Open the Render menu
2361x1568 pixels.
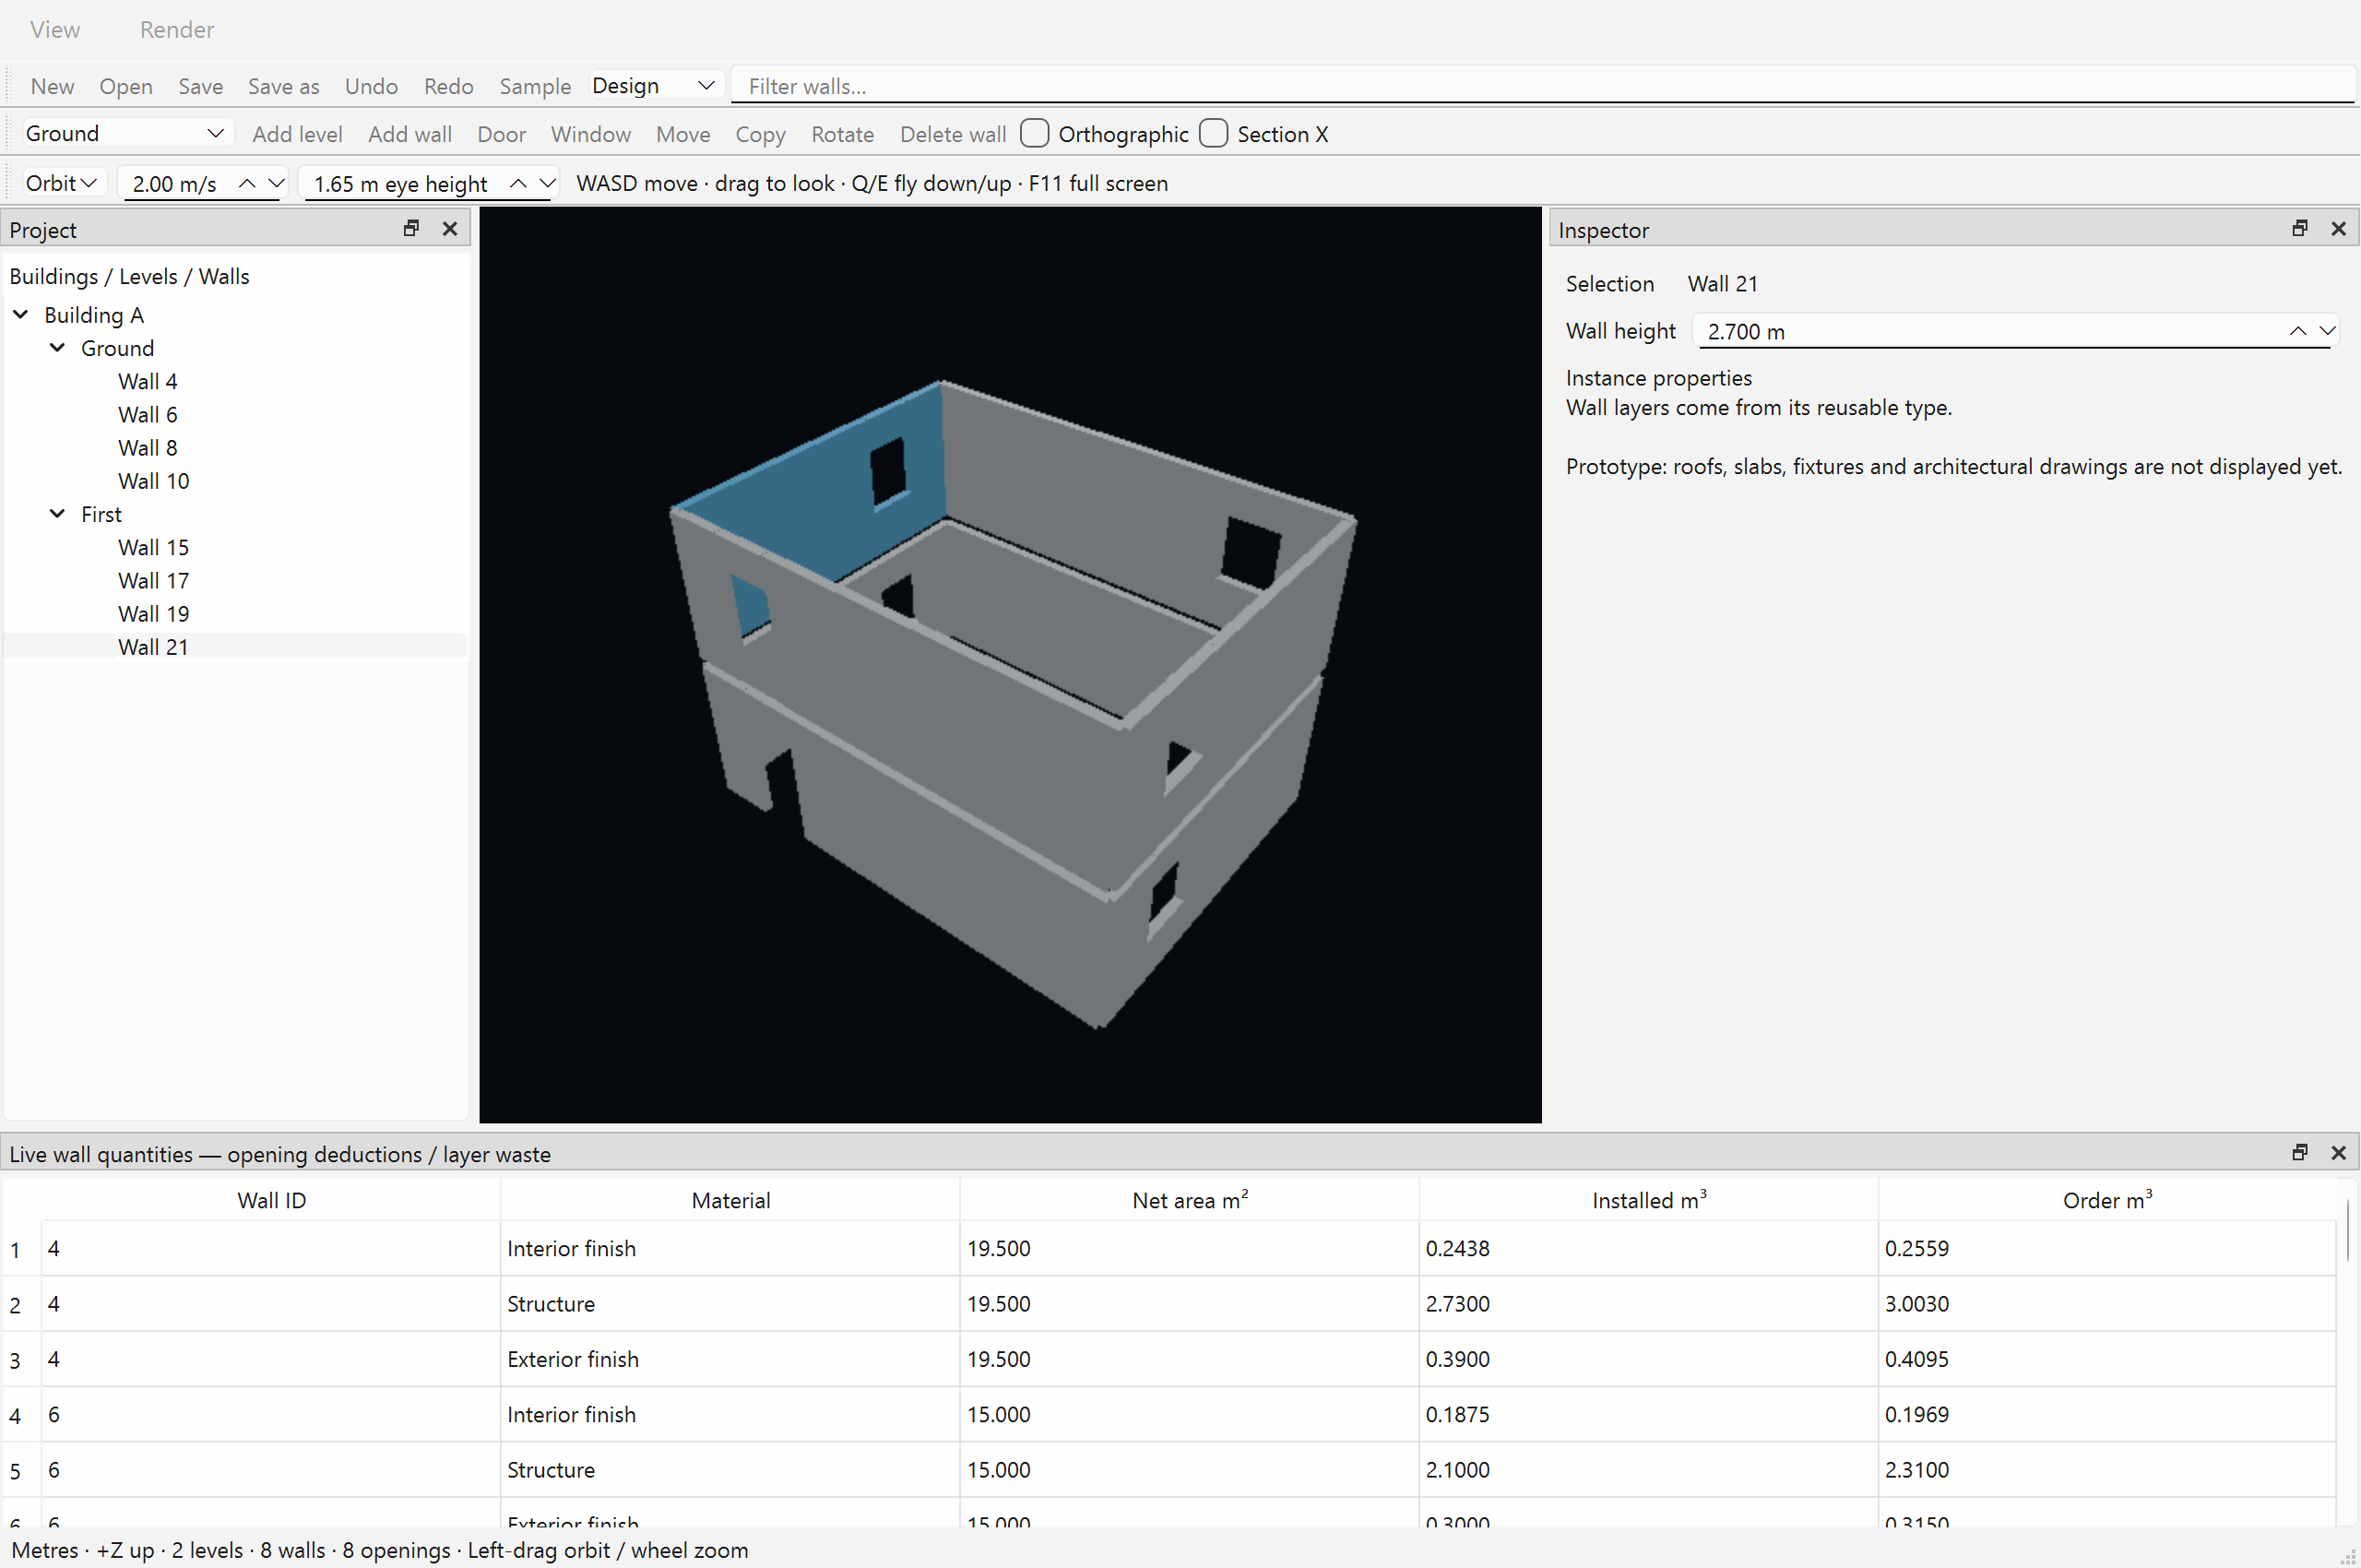click(x=177, y=29)
